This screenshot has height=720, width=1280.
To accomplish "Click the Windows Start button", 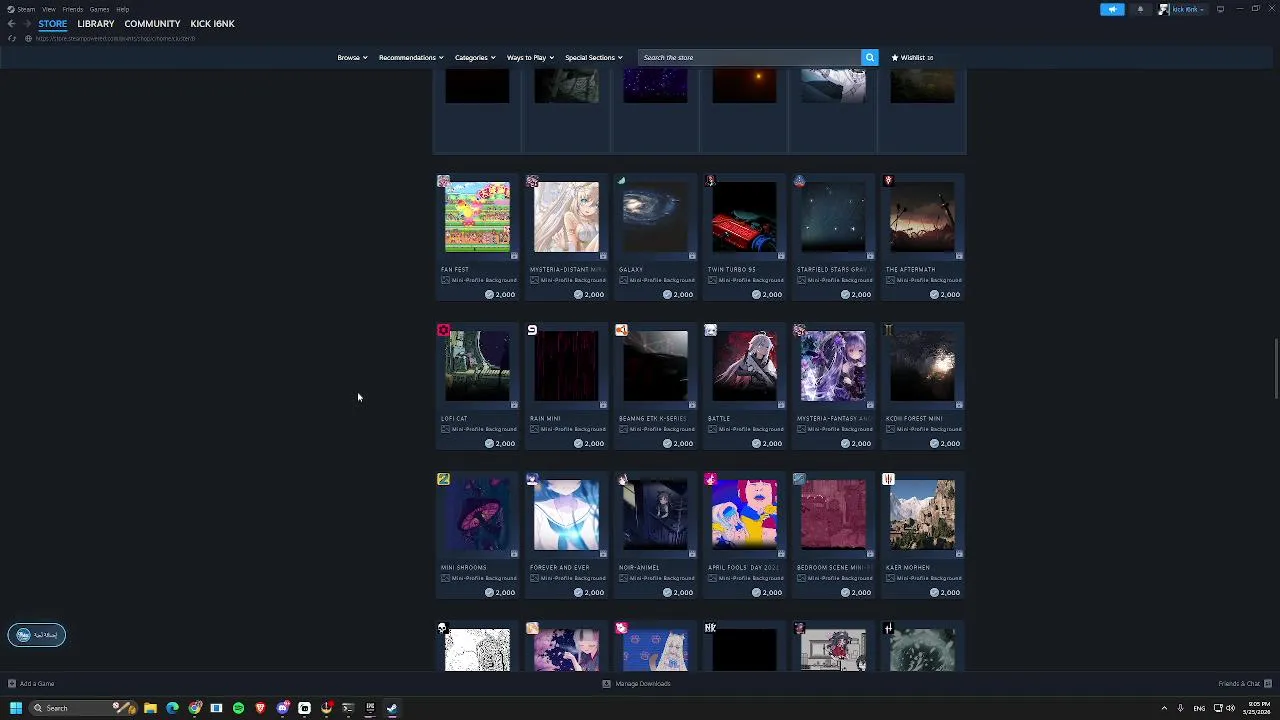I will [16, 708].
